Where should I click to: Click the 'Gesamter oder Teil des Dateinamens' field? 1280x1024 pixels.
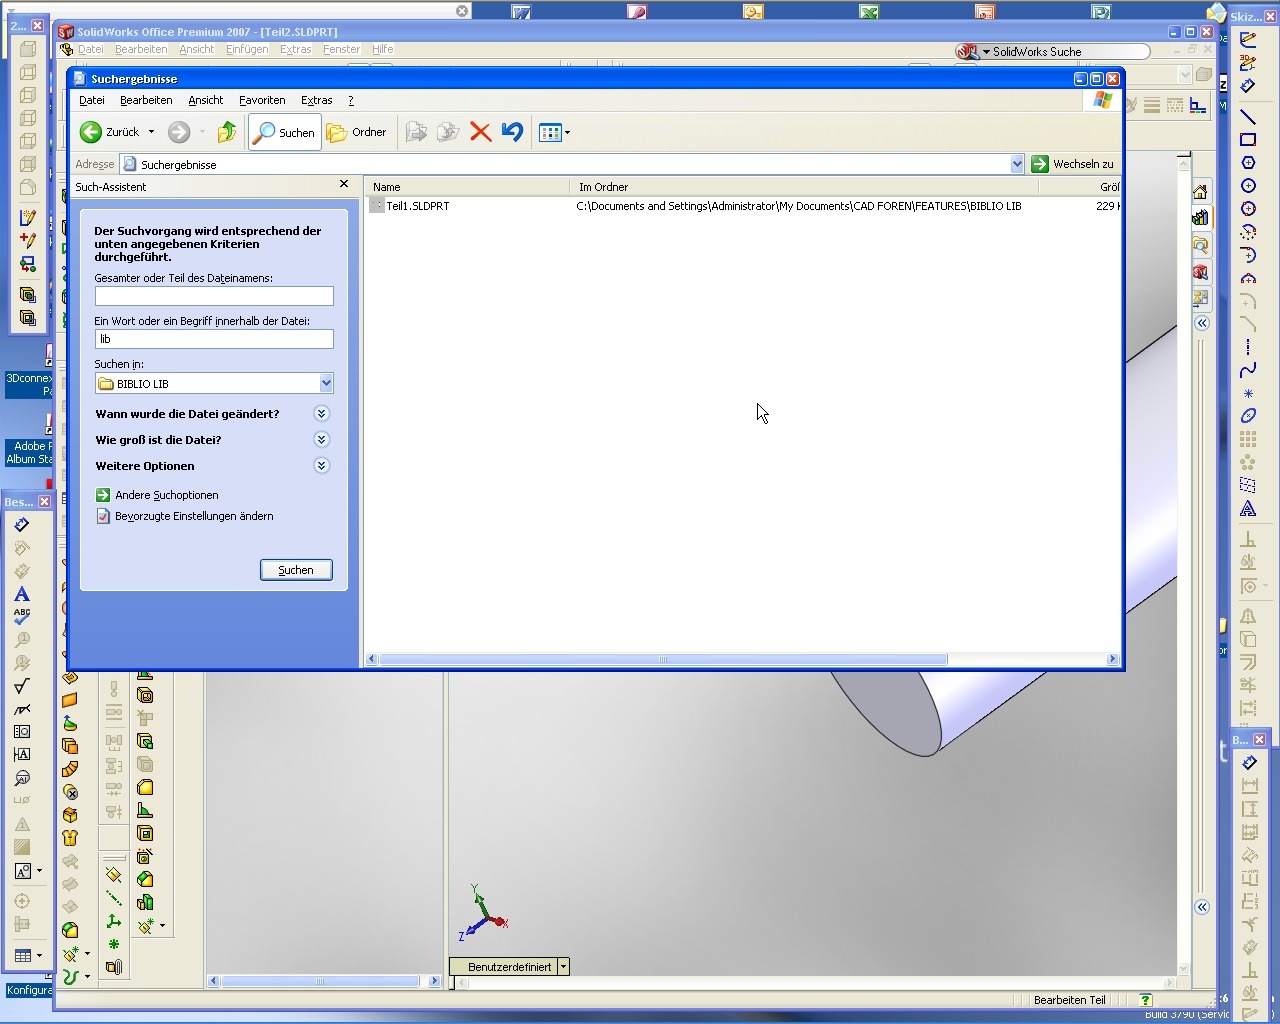[214, 296]
